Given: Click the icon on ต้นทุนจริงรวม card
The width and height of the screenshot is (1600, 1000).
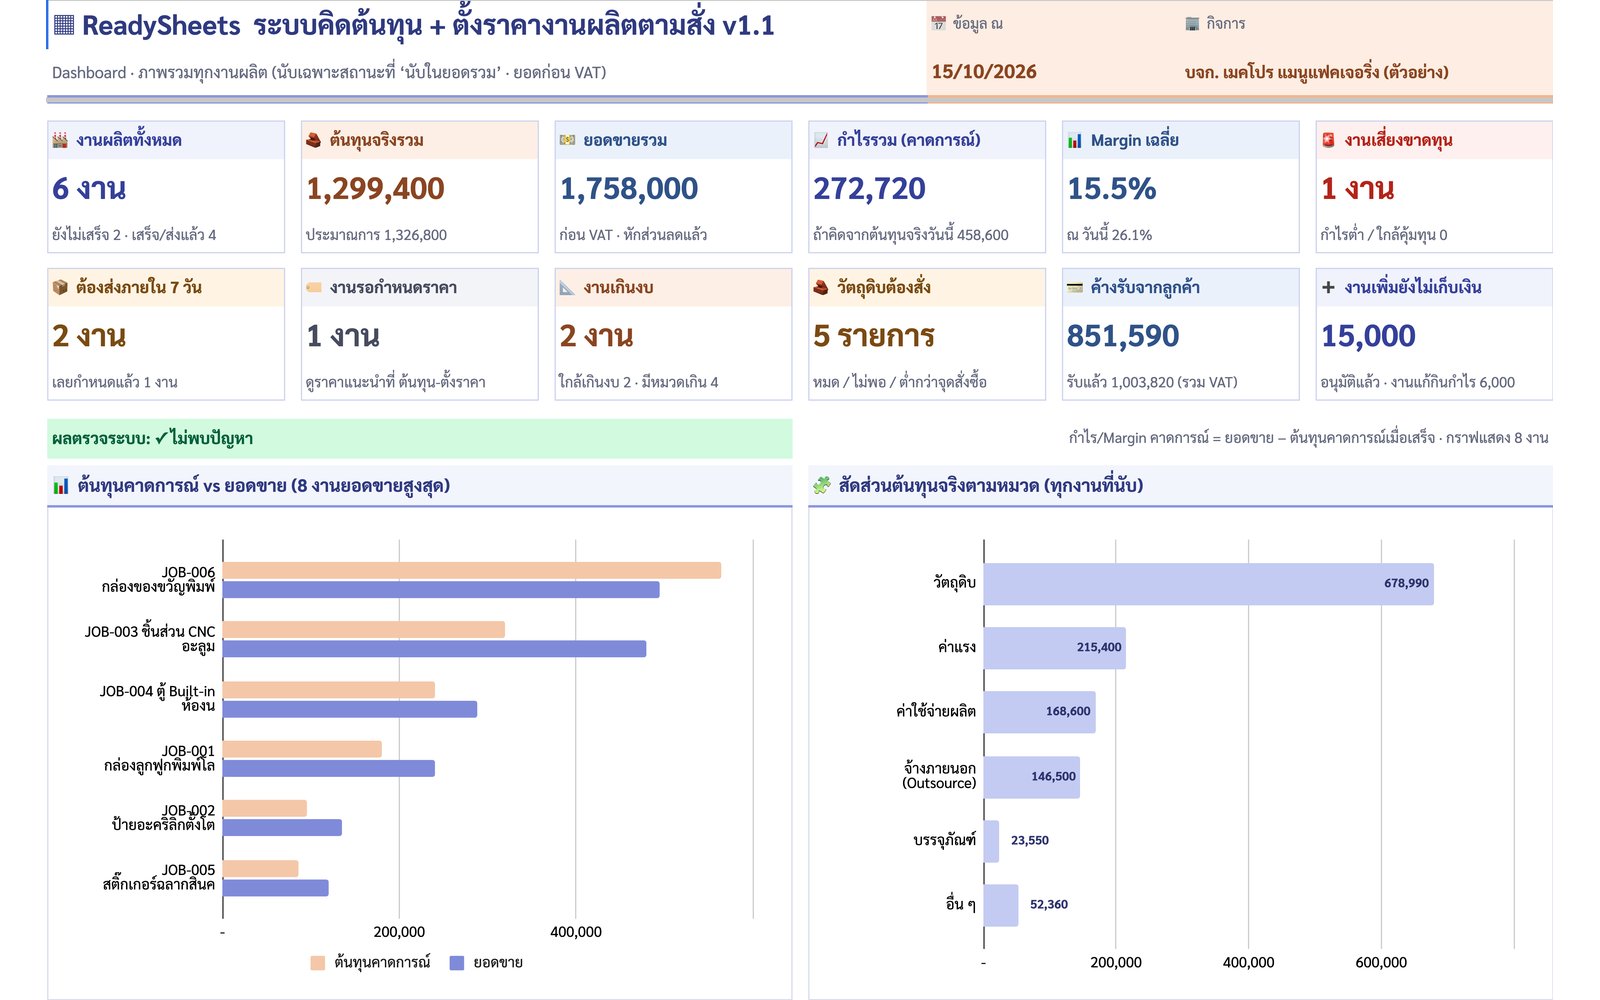Looking at the screenshot, I should [x=313, y=140].
